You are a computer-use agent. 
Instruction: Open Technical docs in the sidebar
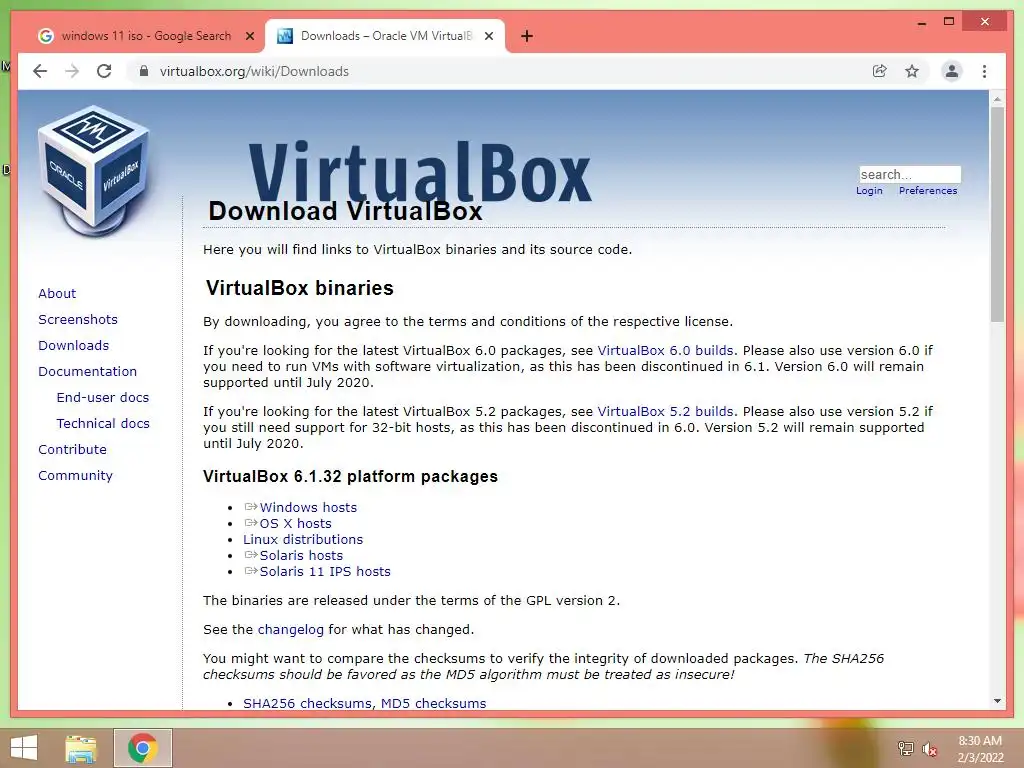pyautogui.click(x=103, y=424)
